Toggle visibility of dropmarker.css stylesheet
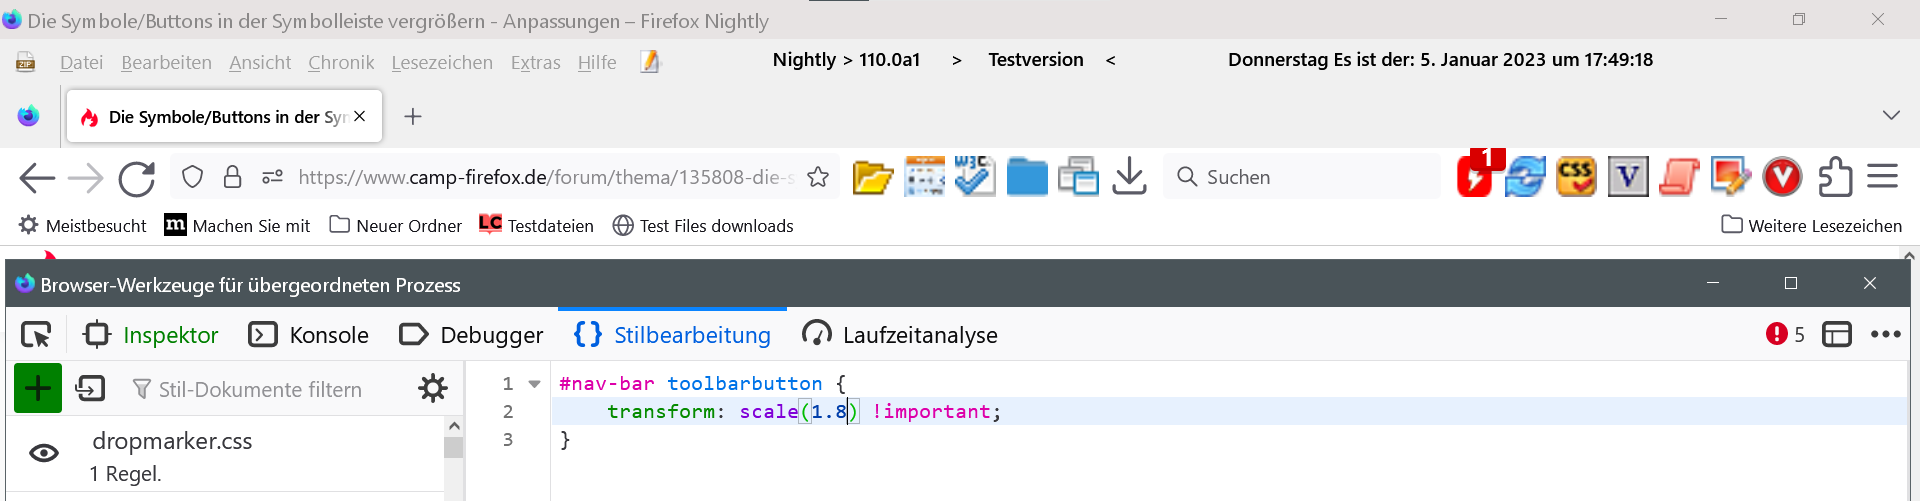The width and height of the screenshot is (1920, 501). pyautogui.click(x=44, y=453)
